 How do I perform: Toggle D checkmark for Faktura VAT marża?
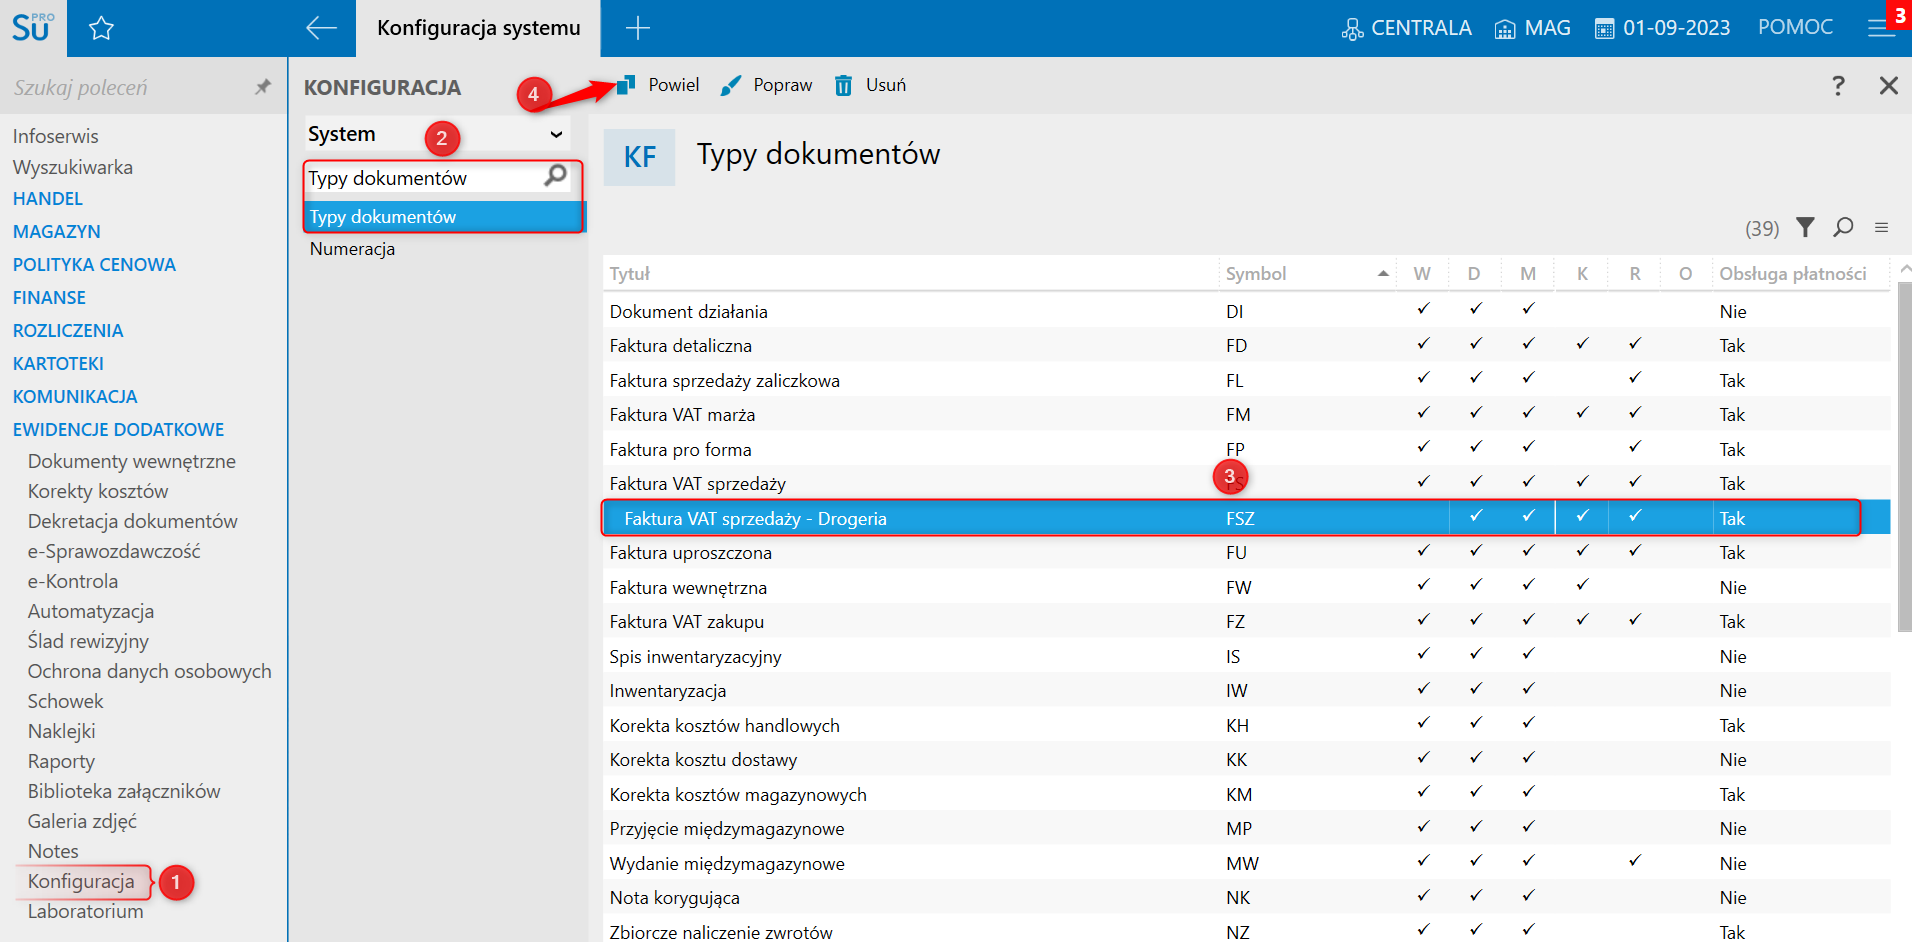1476,413
